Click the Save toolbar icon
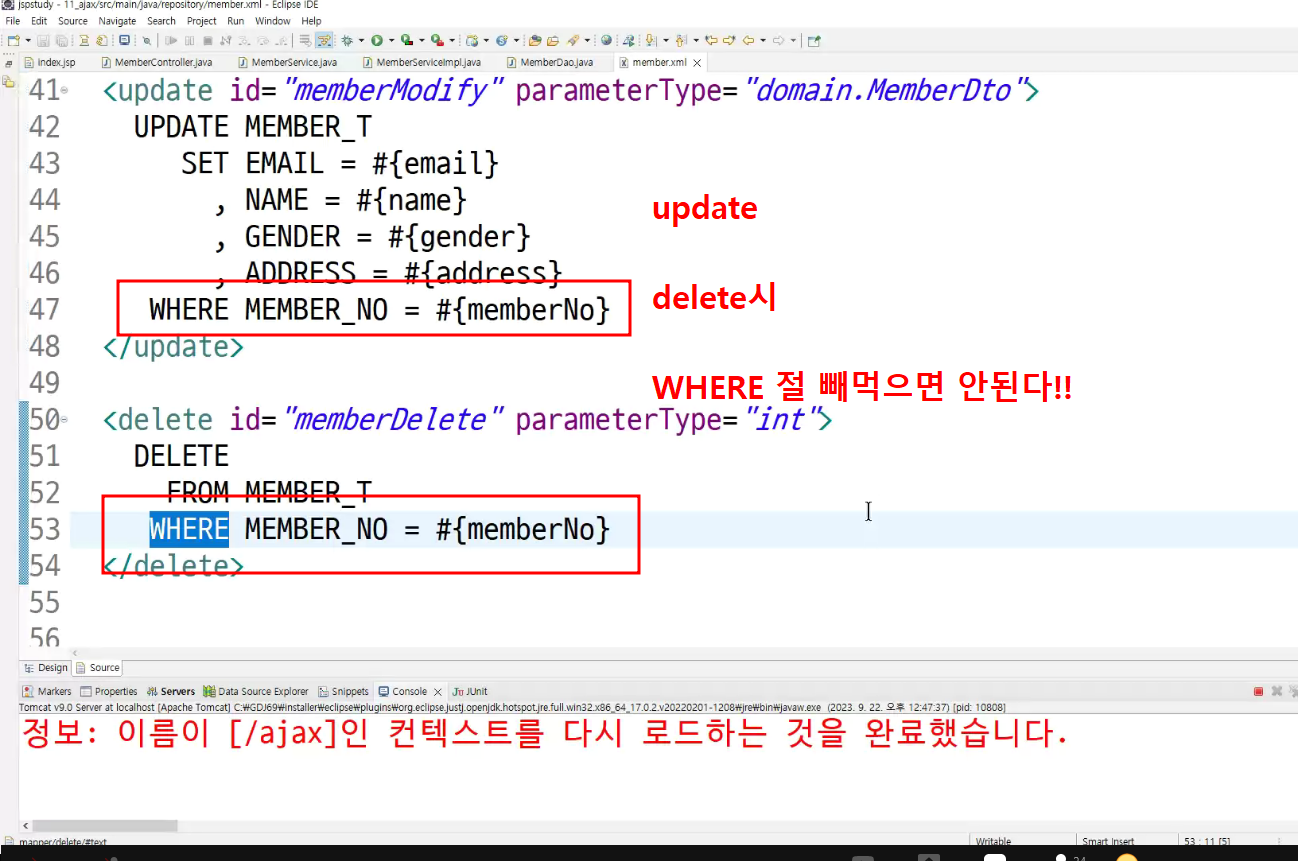This screenshot has width=1298, height=861. (x=43, y=41)
